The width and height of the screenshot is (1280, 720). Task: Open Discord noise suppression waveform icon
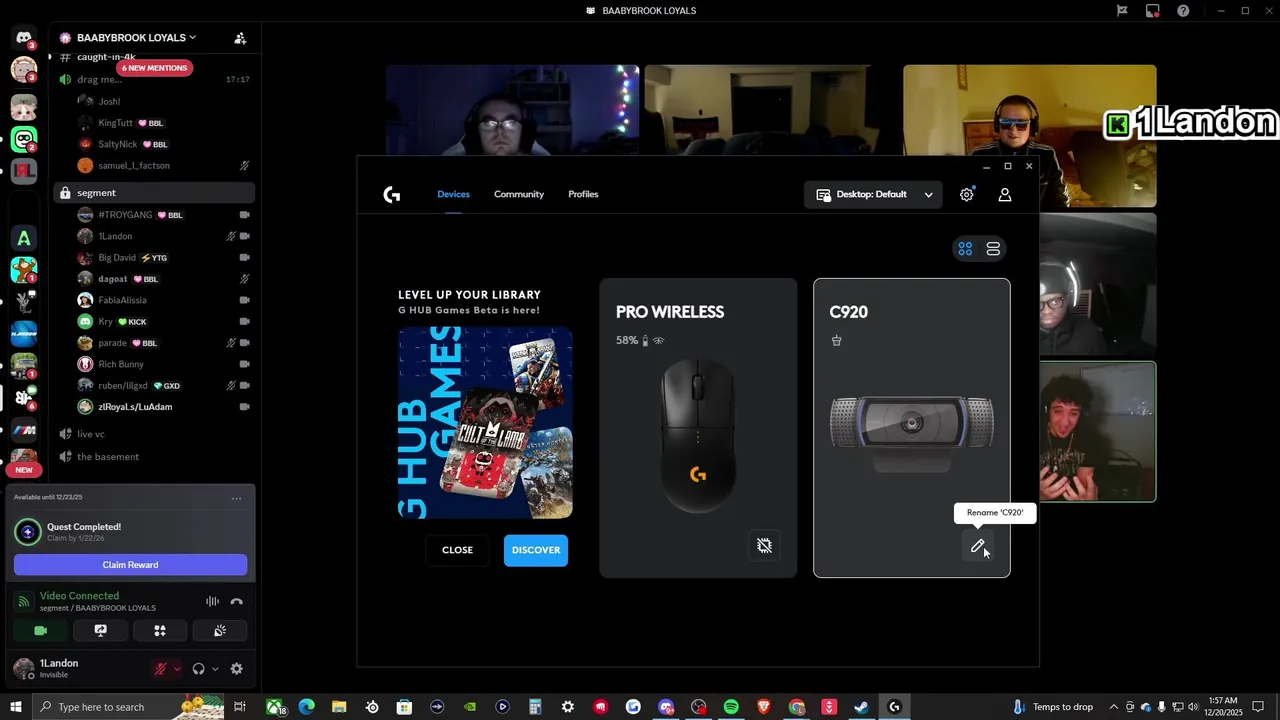(212, 602)
